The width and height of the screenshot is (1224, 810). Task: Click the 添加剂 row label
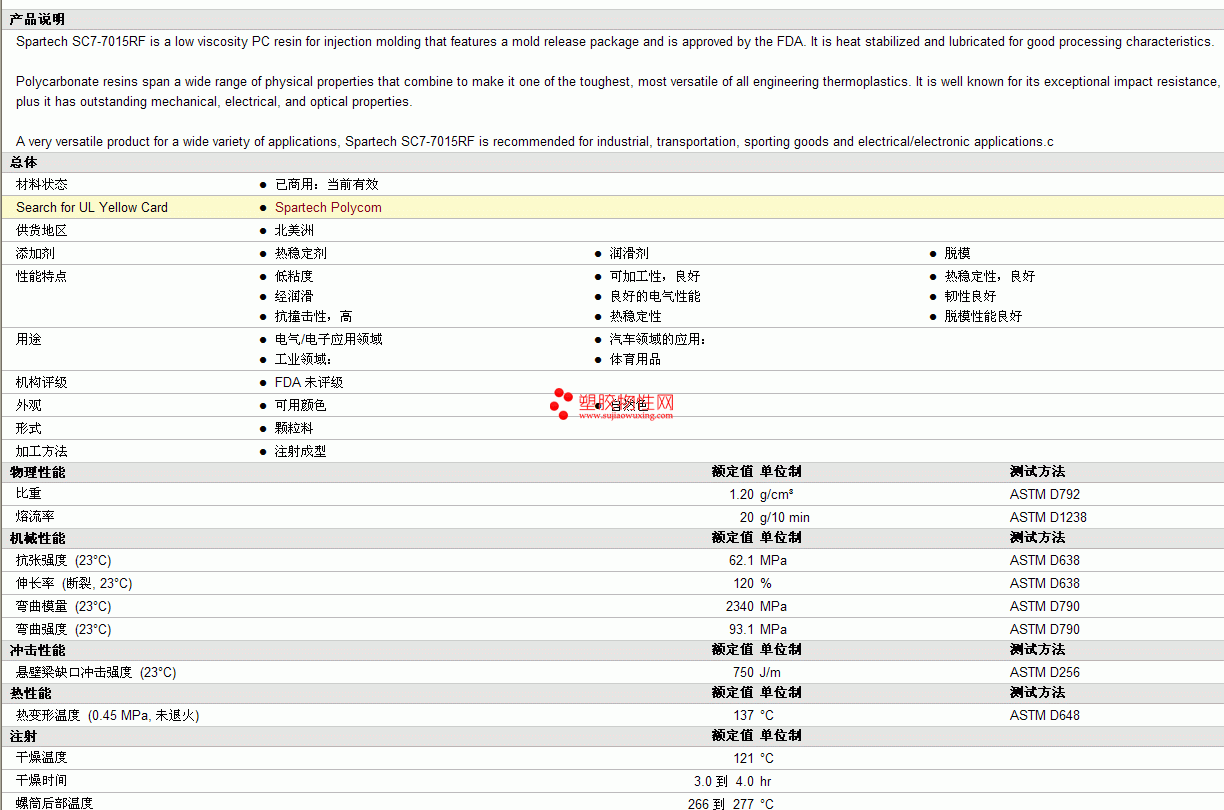35,253
